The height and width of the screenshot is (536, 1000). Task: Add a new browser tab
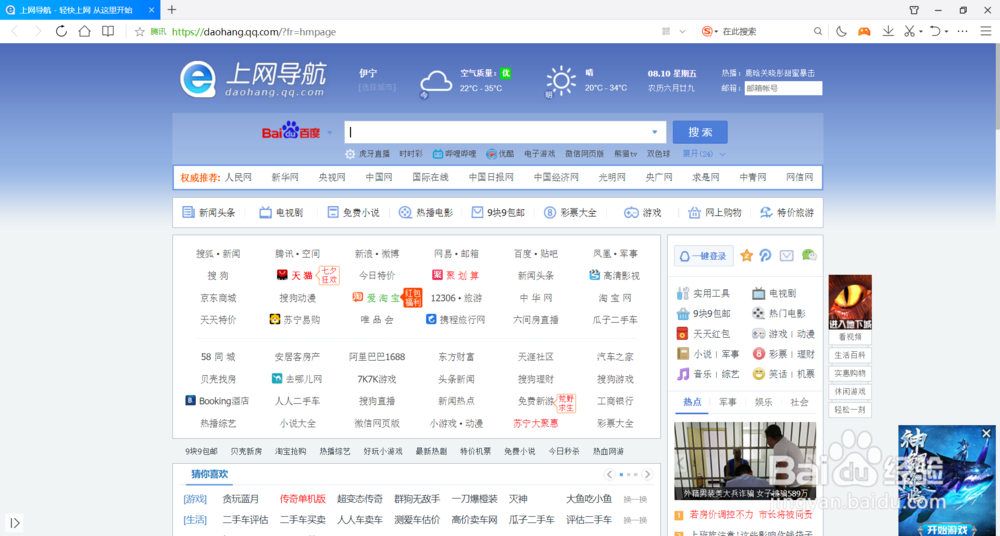coord(172,10)
